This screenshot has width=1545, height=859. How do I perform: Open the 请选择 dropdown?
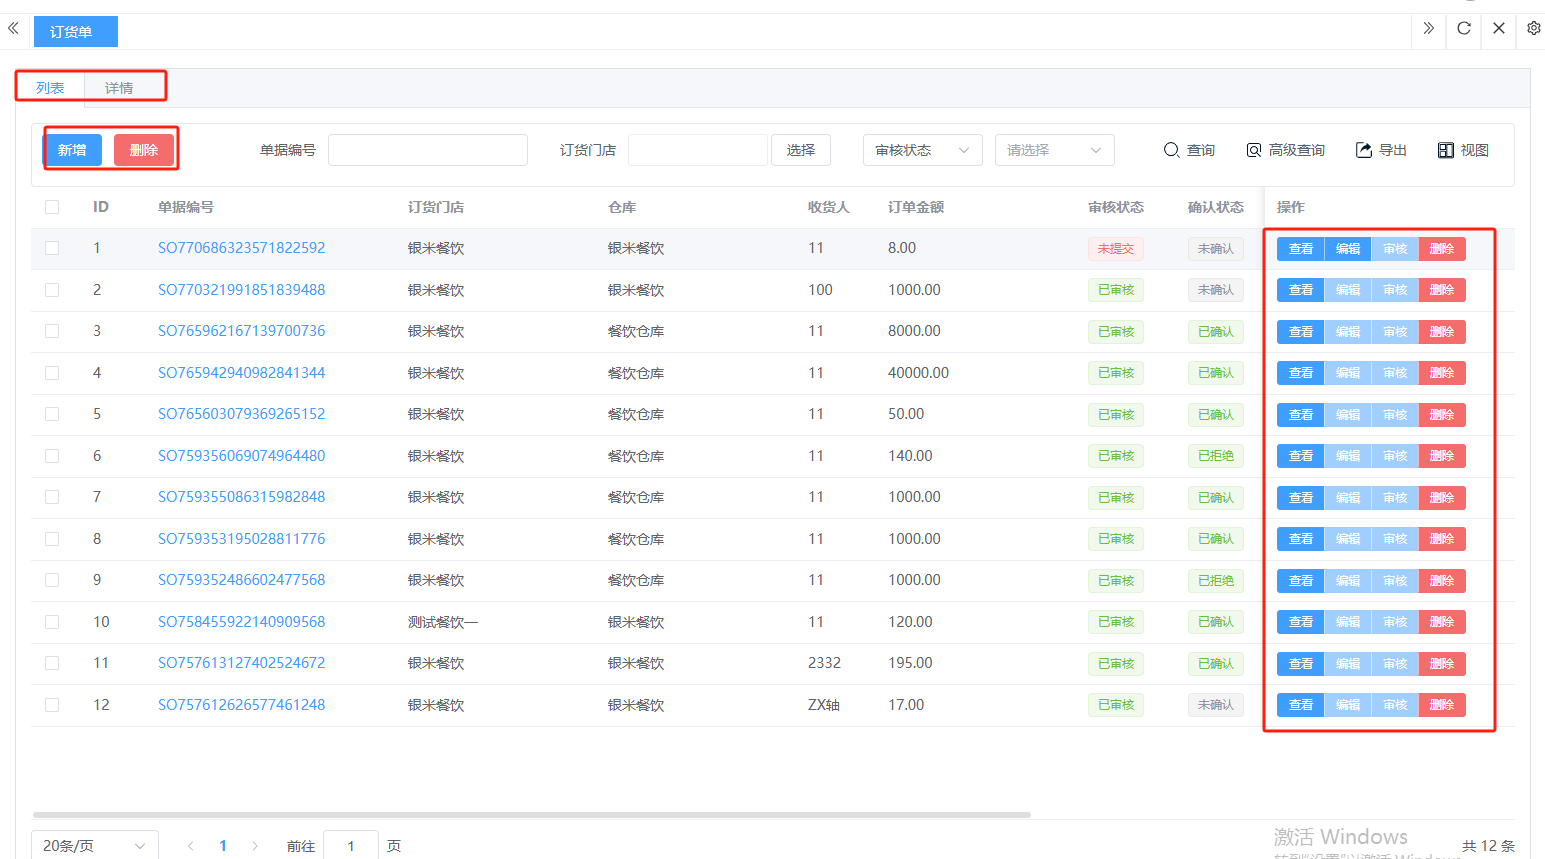tap(1054, 150)
